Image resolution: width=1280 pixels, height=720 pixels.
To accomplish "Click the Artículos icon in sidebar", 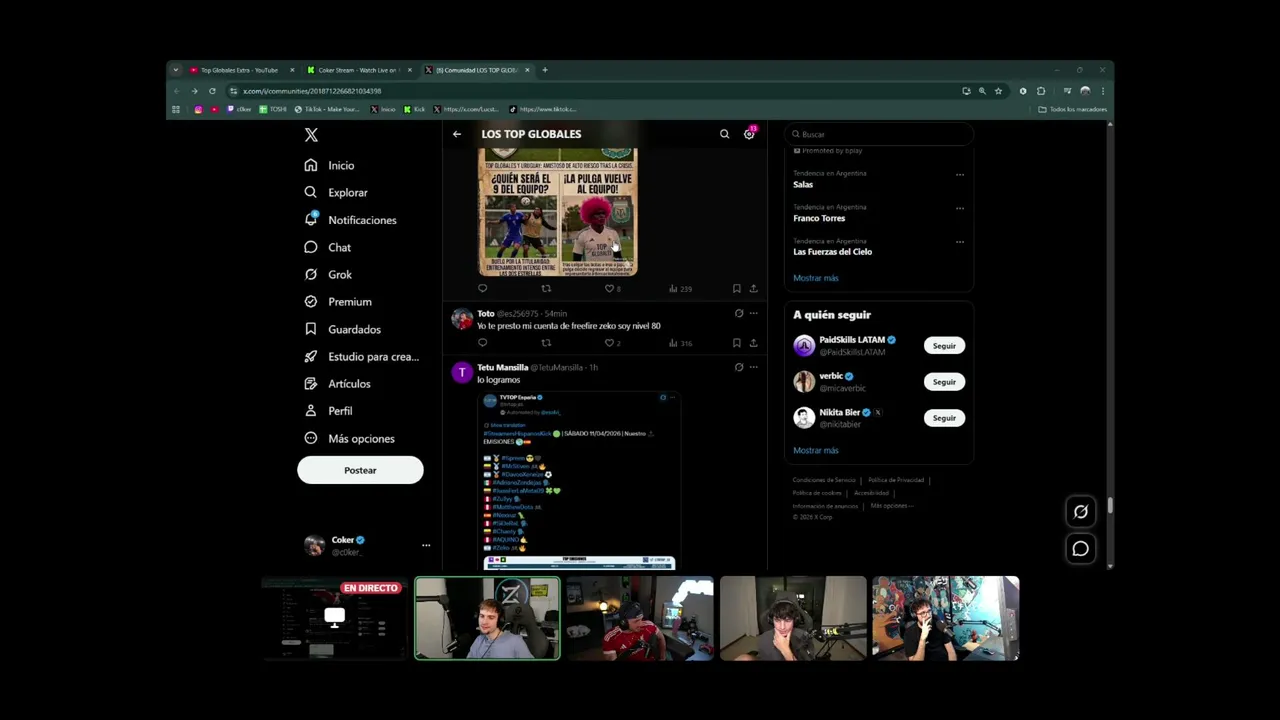I will [x=311, y=383].
